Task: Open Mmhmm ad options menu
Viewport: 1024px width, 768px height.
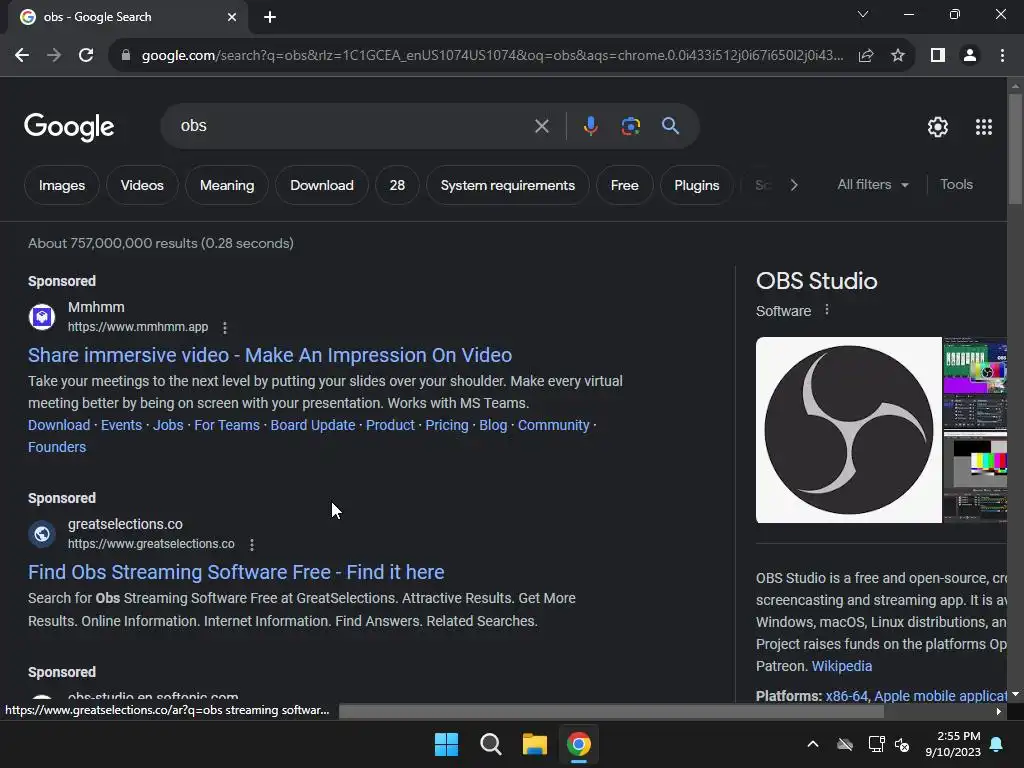Action: 225,328
